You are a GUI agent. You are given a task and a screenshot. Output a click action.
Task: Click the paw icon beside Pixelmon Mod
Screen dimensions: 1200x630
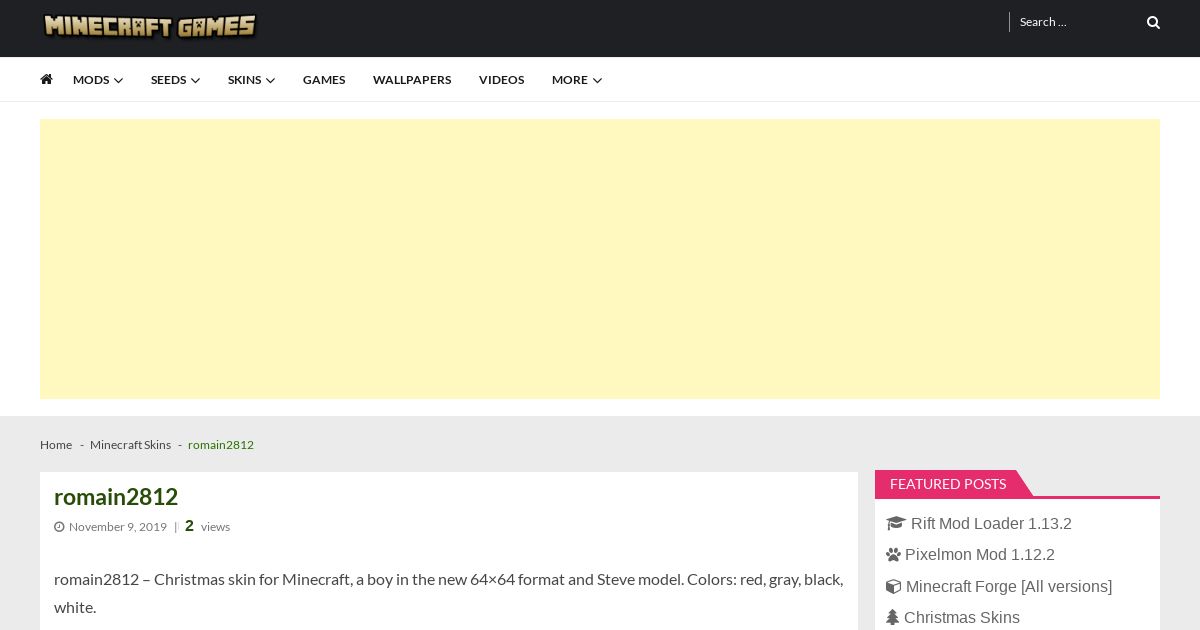tap(893, 555)
